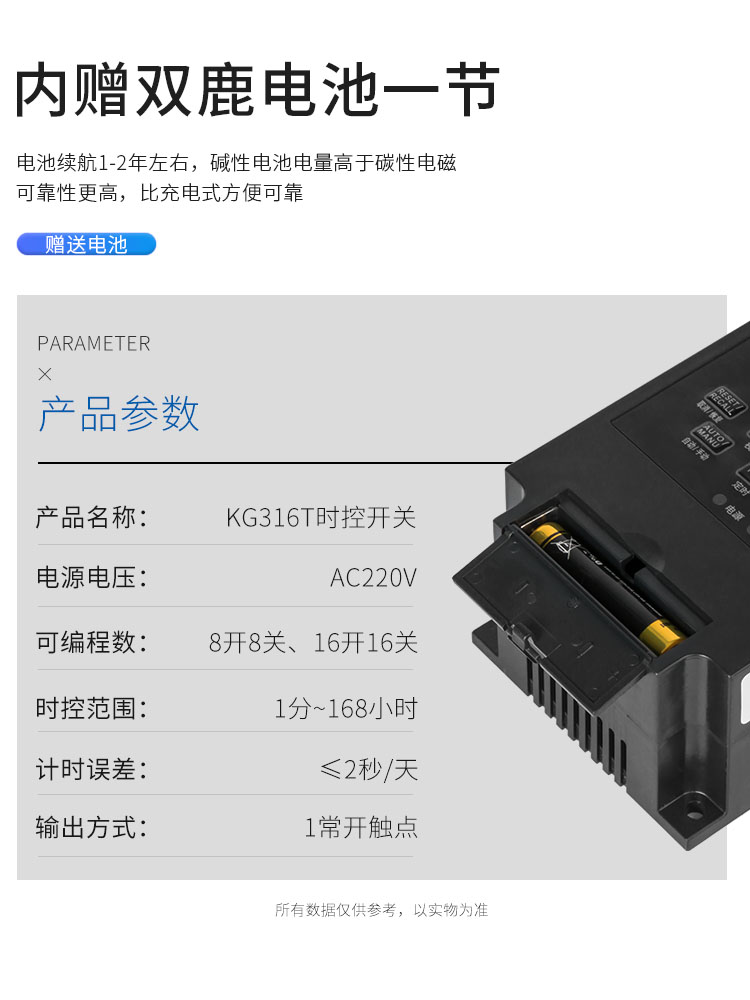The image size is (750, 1000).
Task: Click the AUTO/MANU button on the device
Action: pos(712,436)
